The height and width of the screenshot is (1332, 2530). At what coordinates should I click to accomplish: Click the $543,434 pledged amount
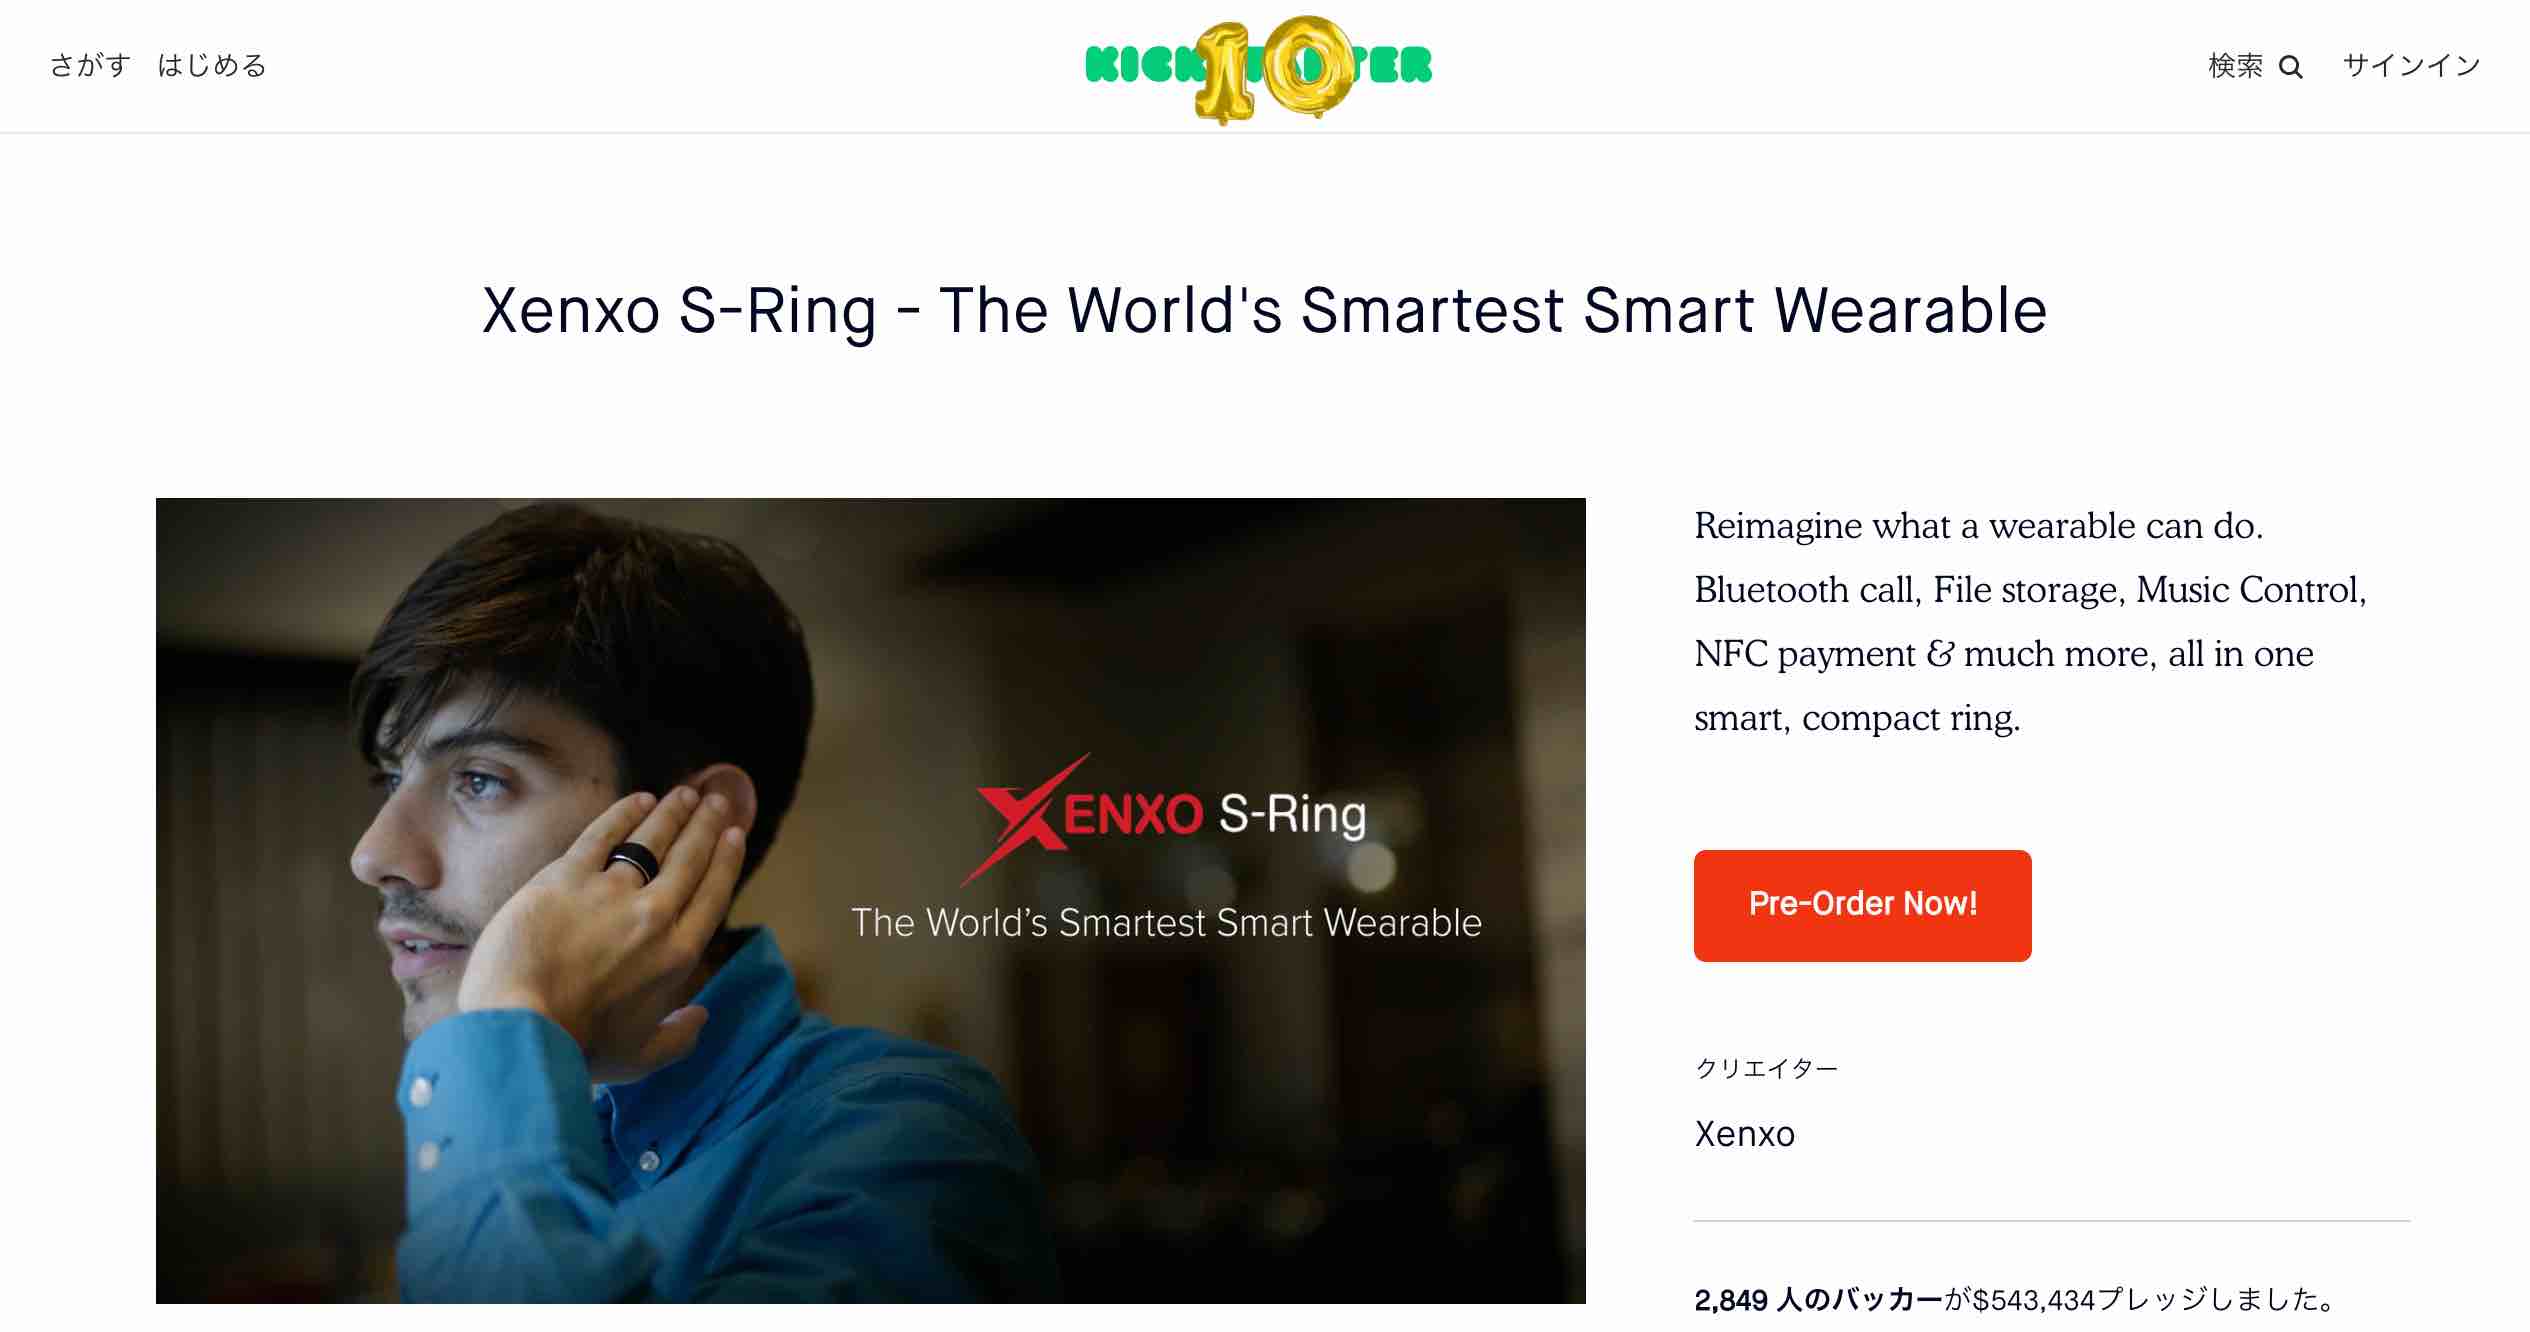(x=2033, y=1299)
